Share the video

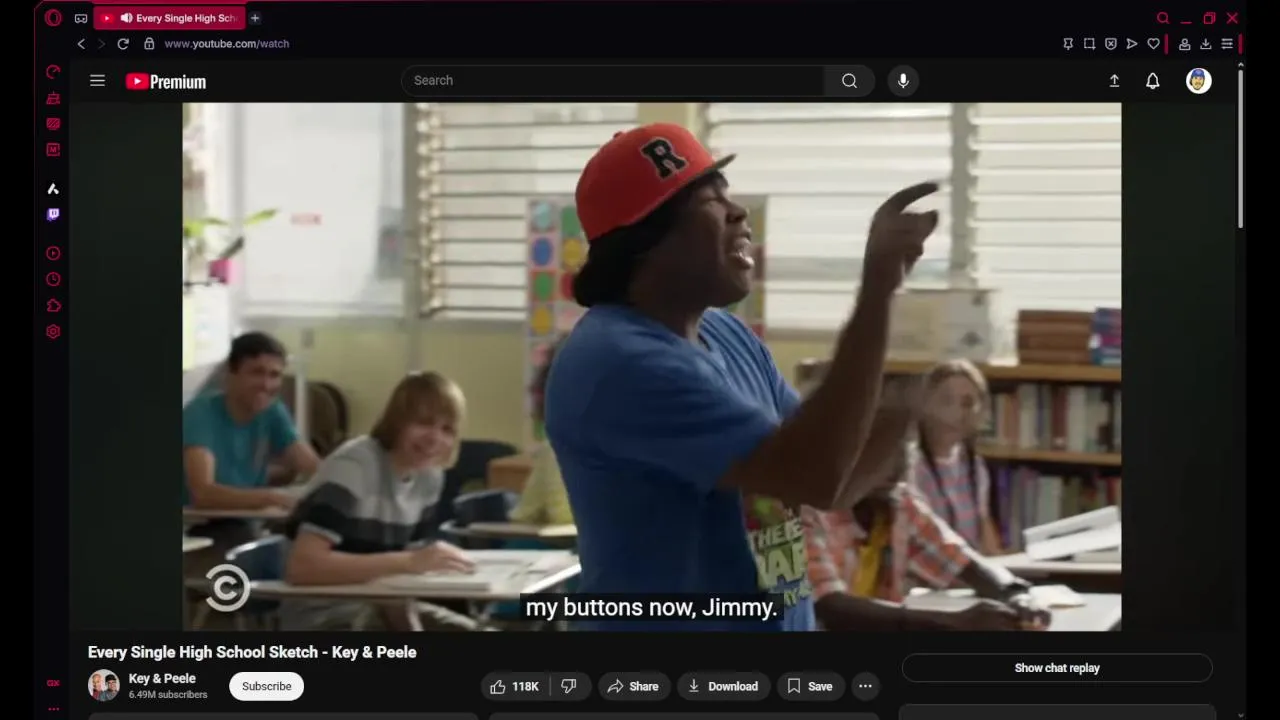(632, 686)
